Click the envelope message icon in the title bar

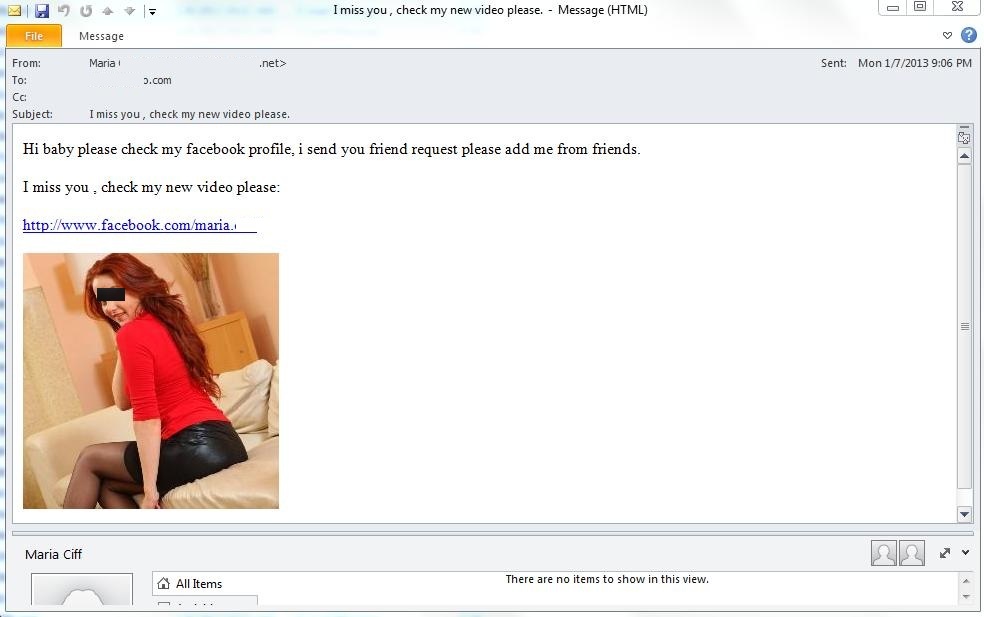pos(14,11)
